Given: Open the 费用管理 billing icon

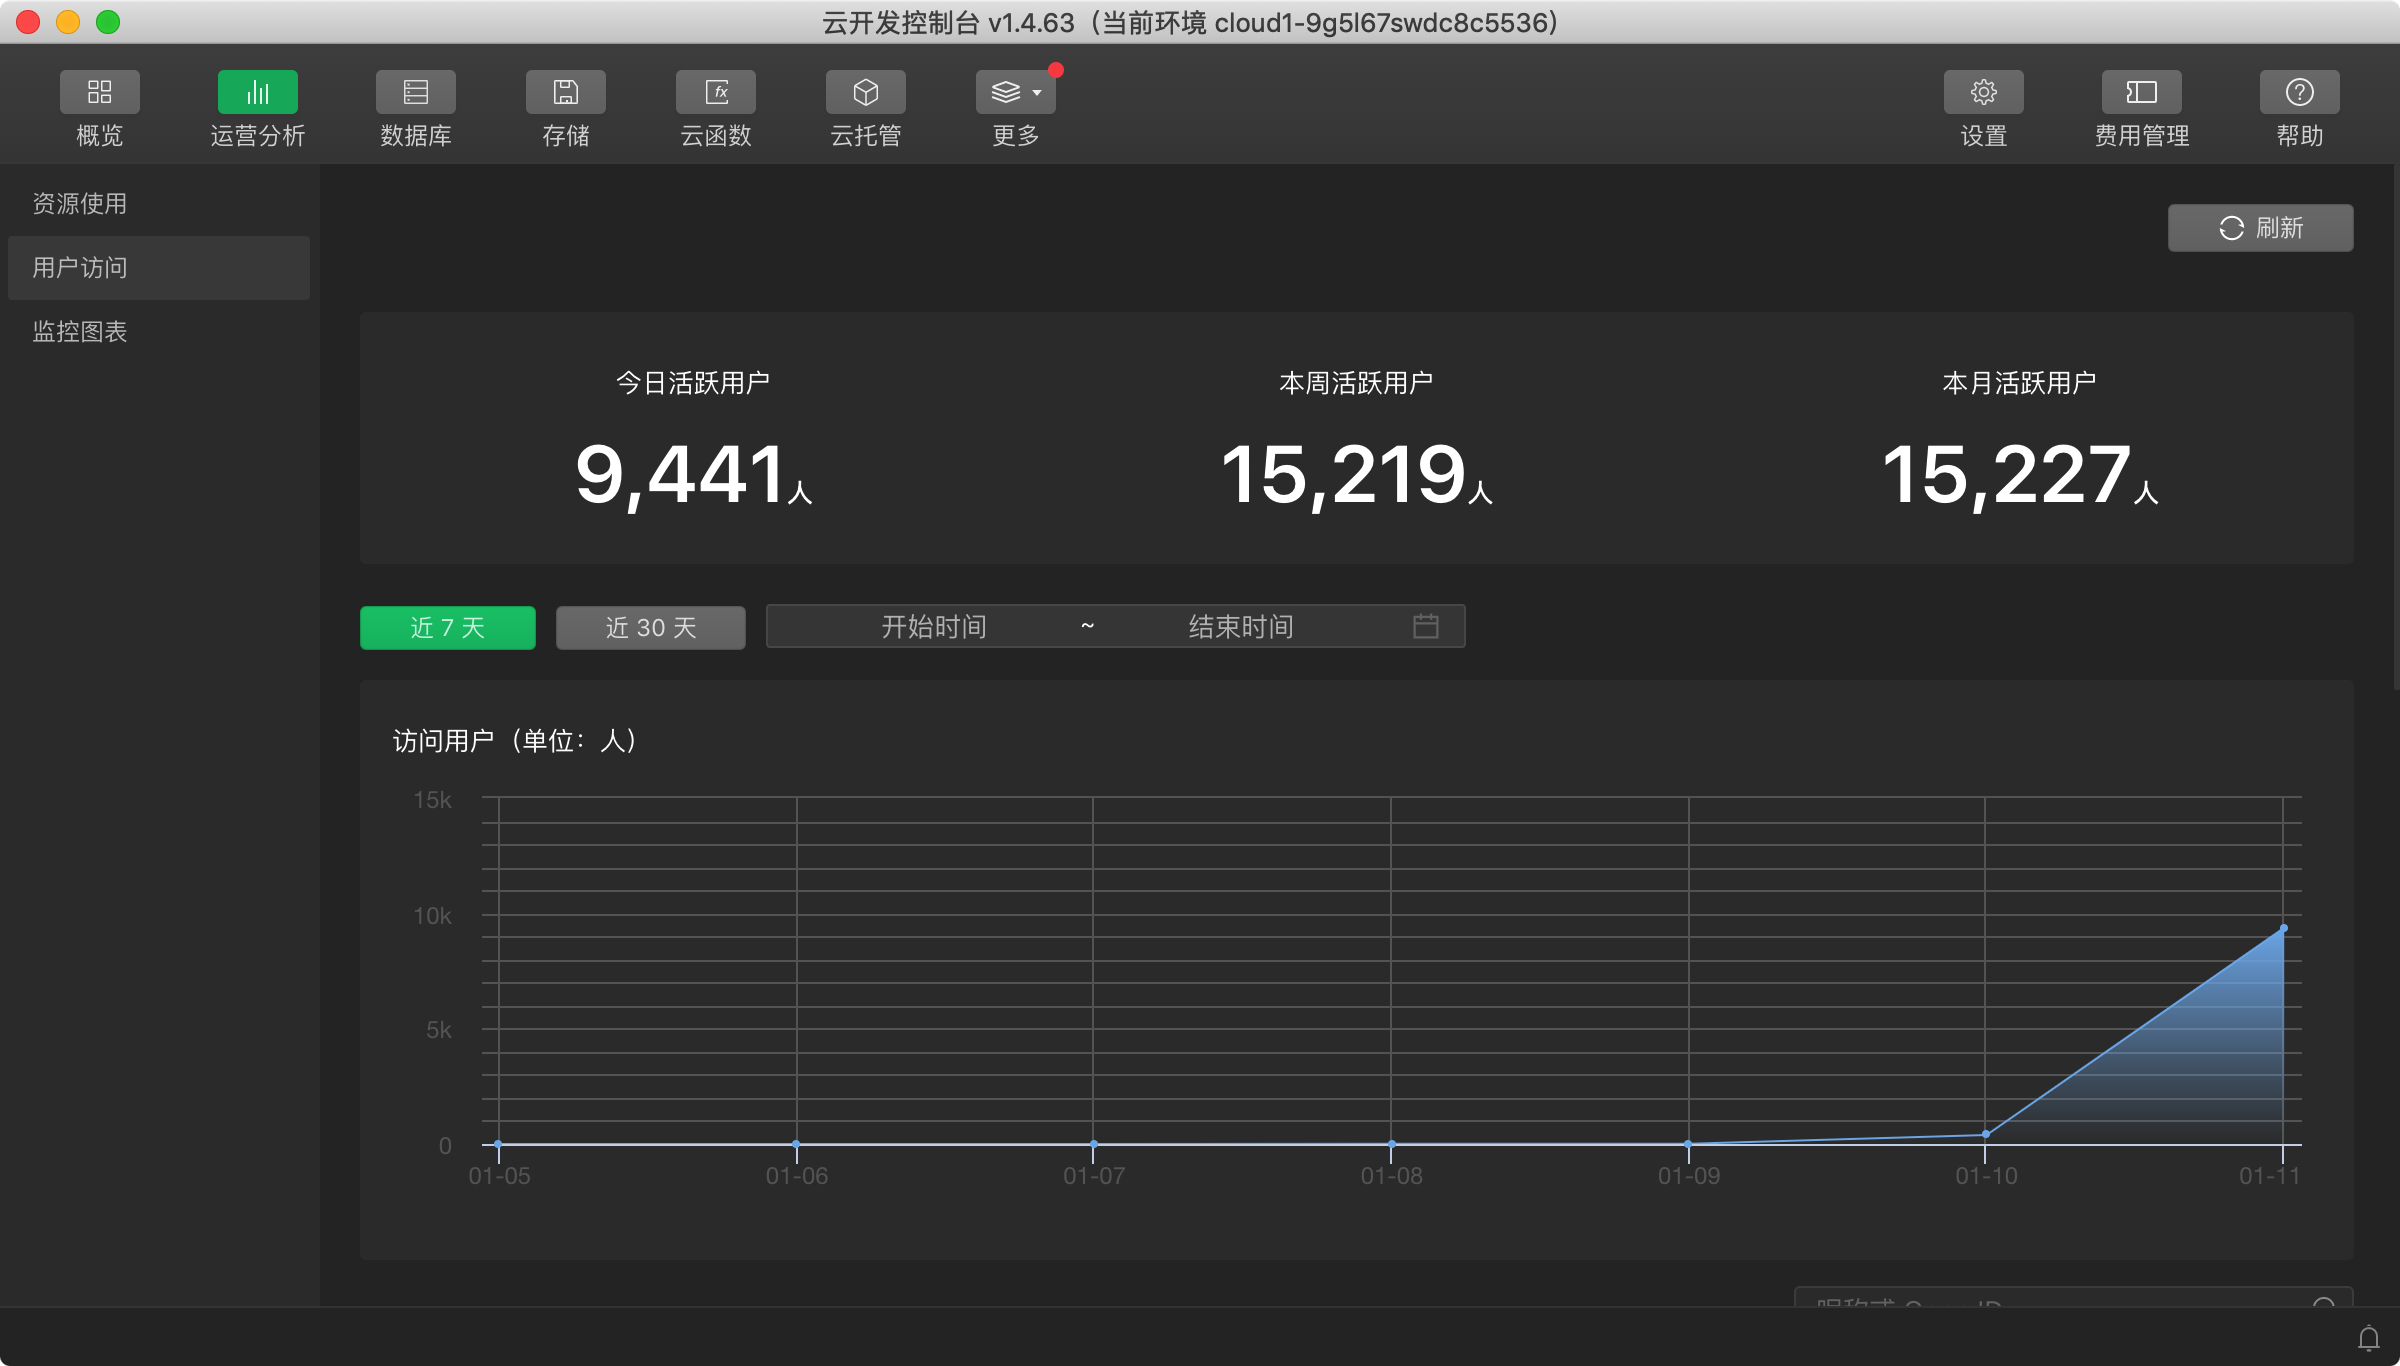Looking at the screenshot, I should click(x=2141, y=93).
